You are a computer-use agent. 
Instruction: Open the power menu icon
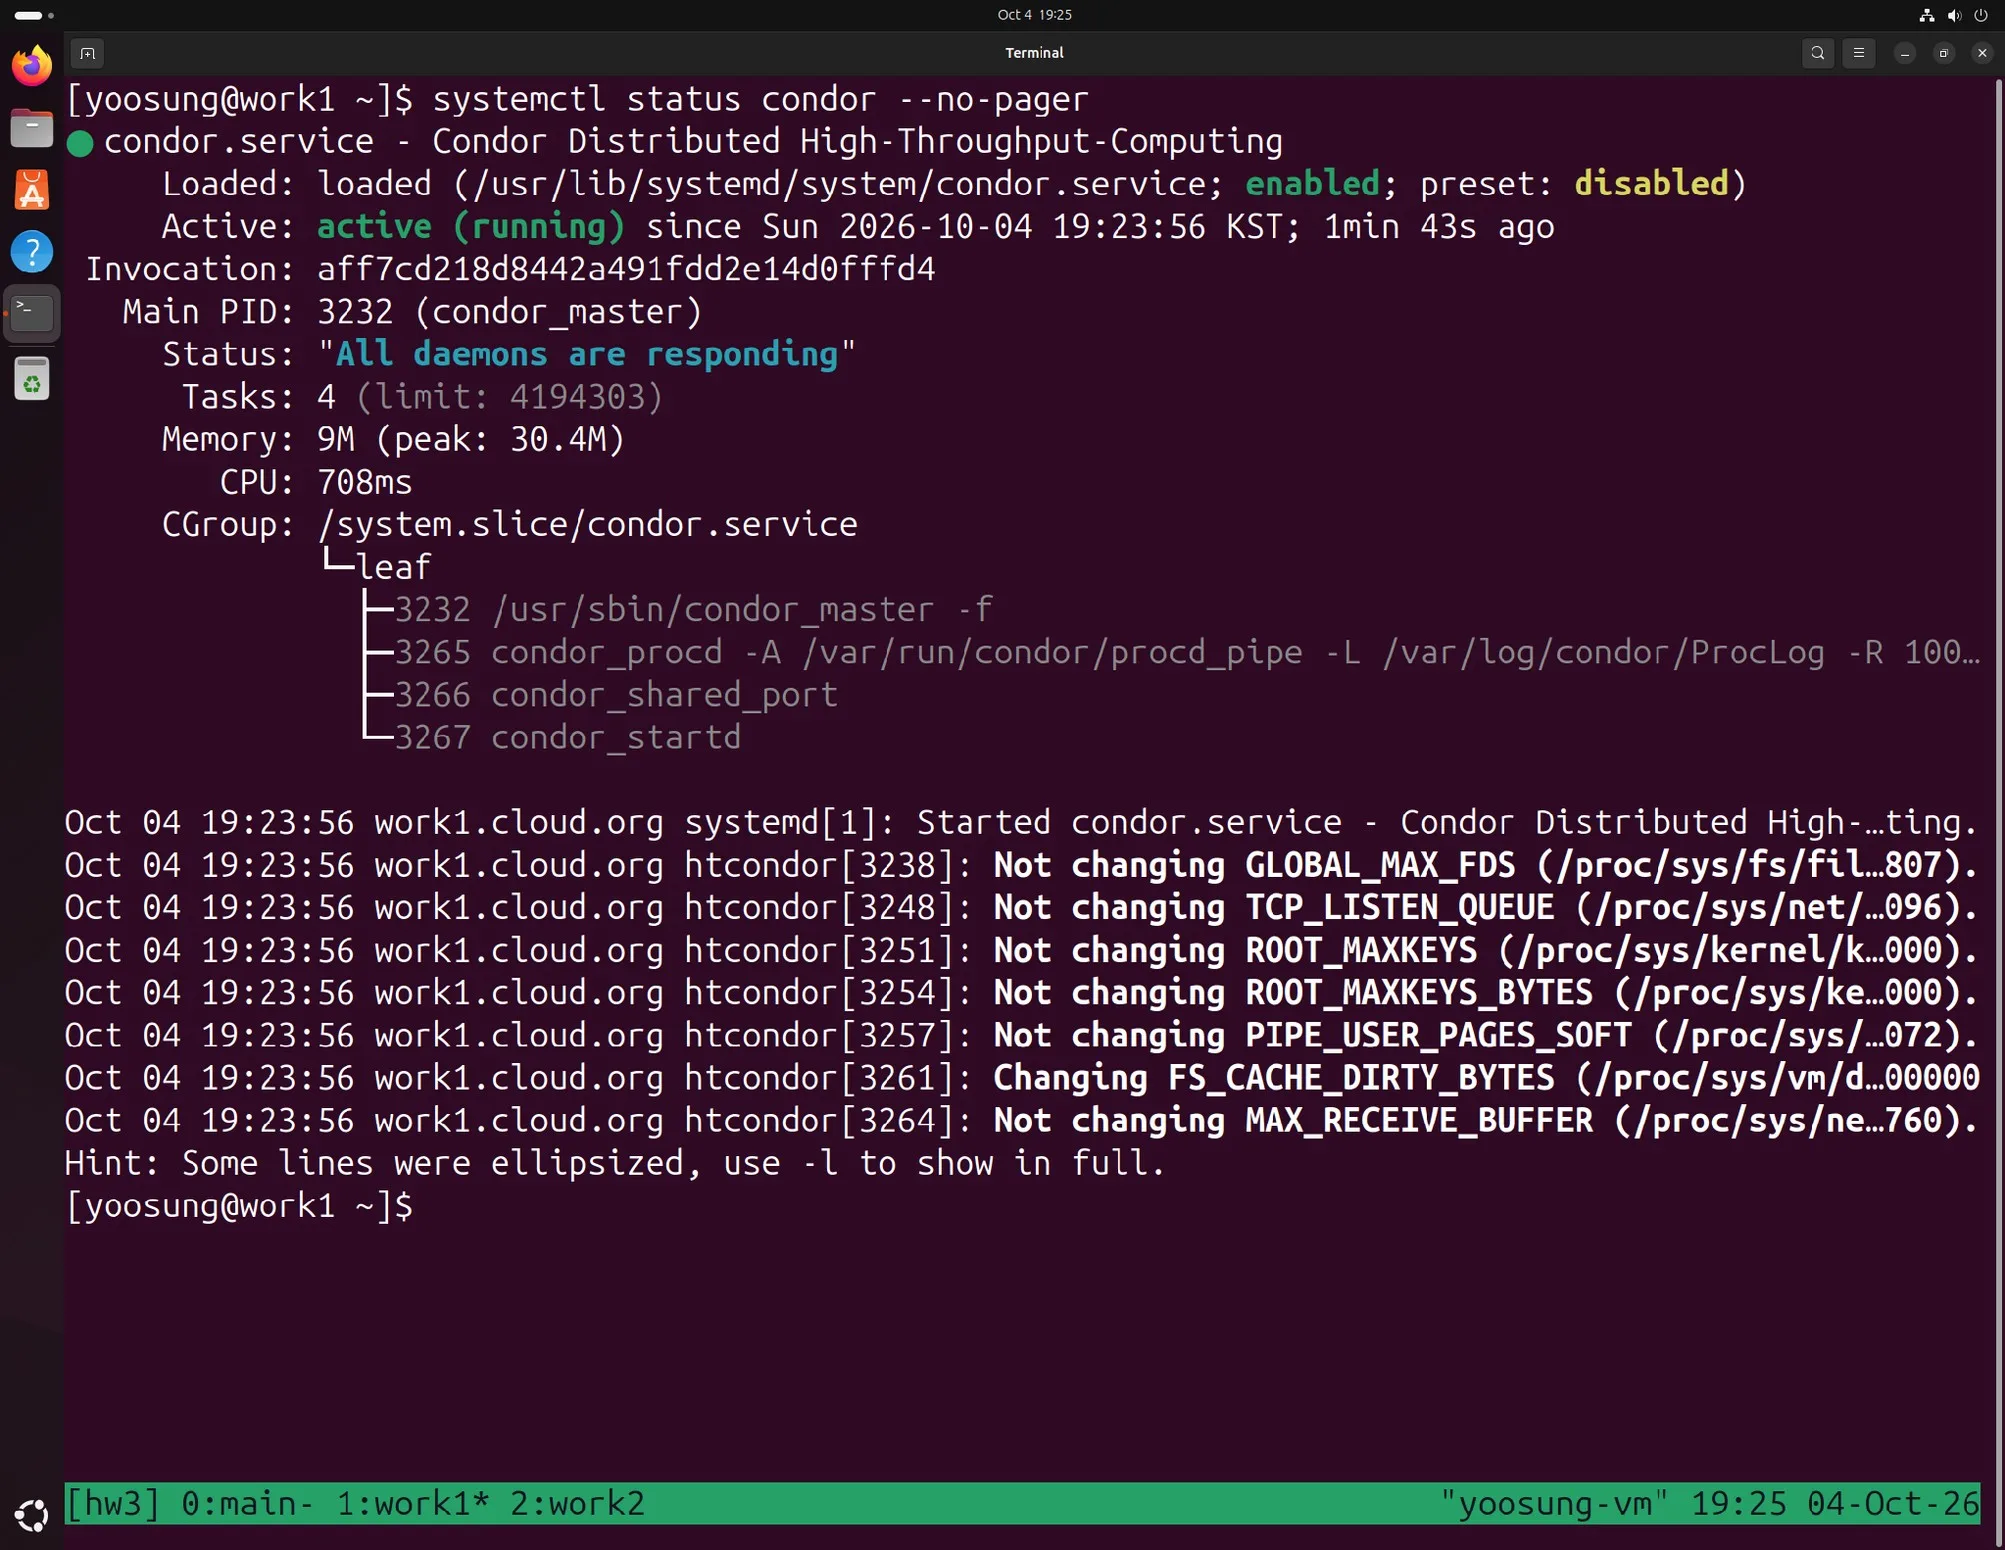pyautogui.click(x=1981, y=15)
